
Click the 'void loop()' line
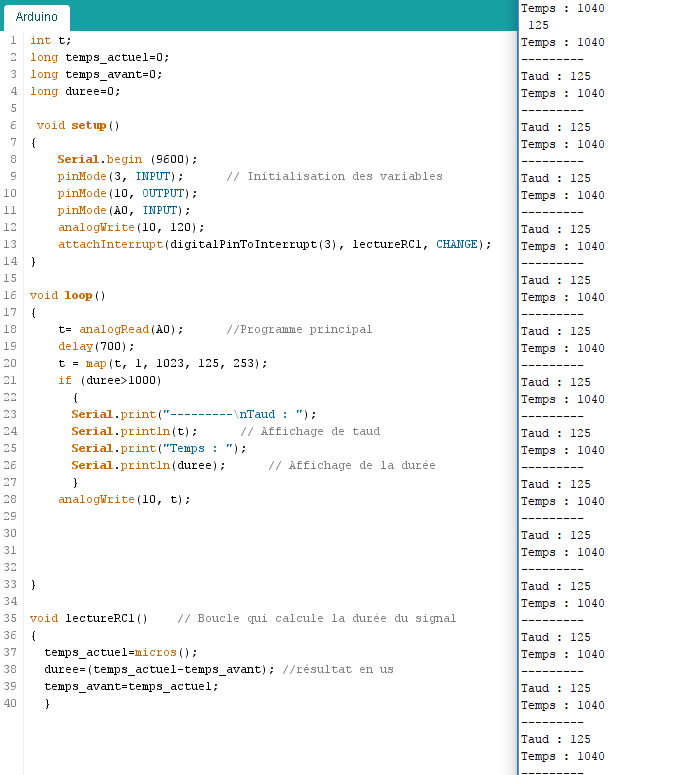[x=67, y=296]
